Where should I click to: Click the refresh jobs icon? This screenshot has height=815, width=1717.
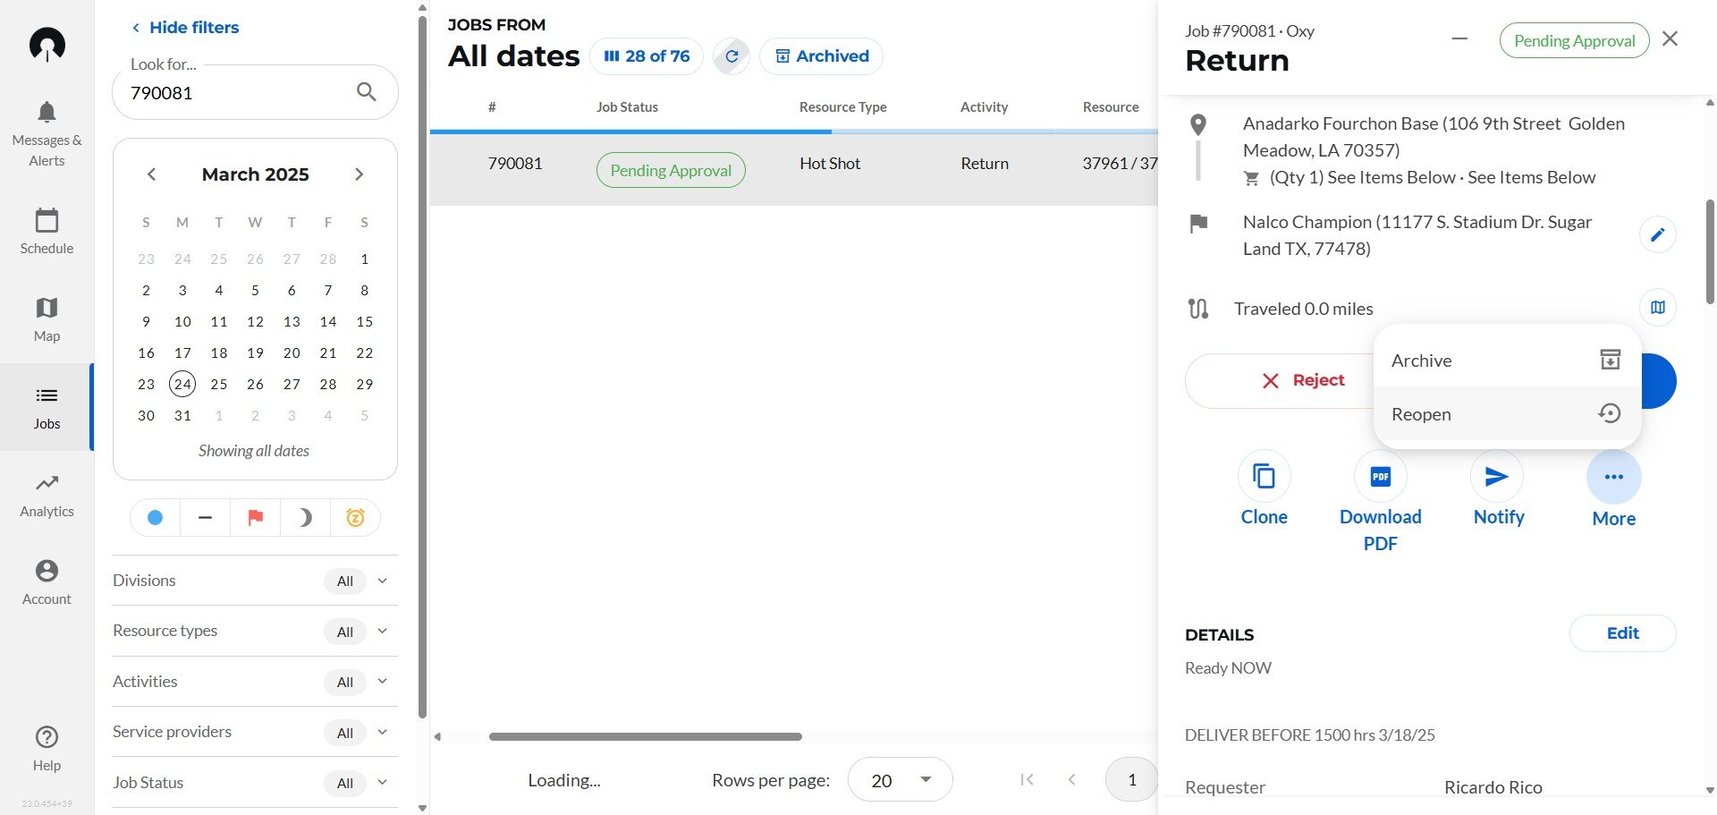(x=732, y=57)
